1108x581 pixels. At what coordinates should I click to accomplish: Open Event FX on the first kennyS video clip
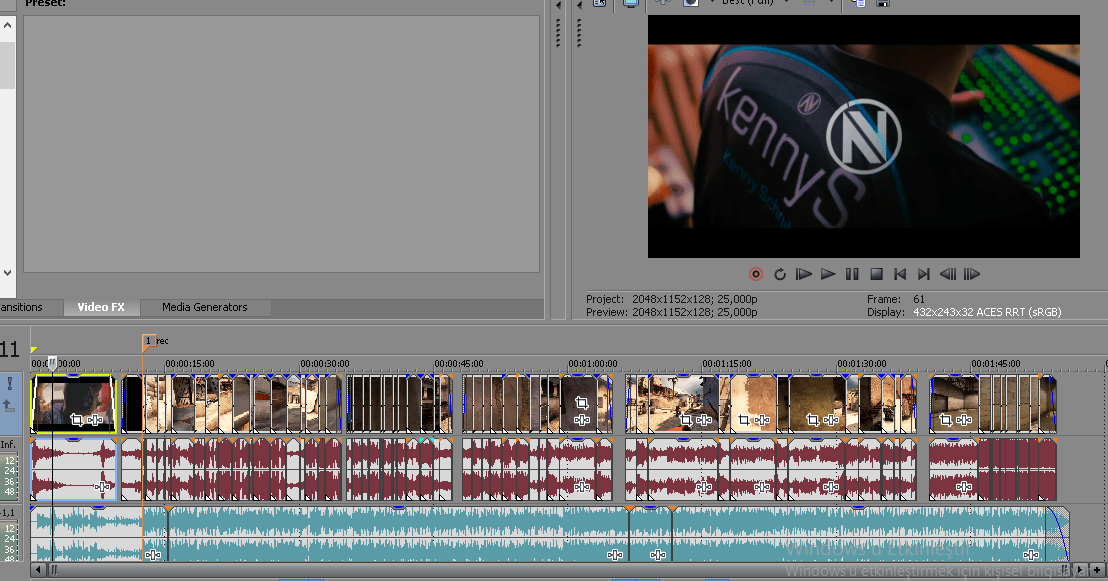click(x=95, y=421)
